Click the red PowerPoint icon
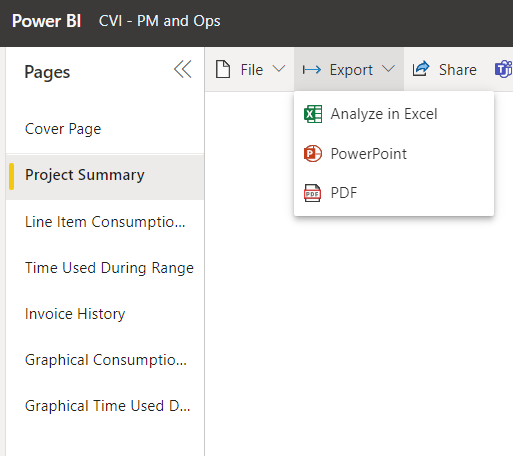 tap(313, 154)
